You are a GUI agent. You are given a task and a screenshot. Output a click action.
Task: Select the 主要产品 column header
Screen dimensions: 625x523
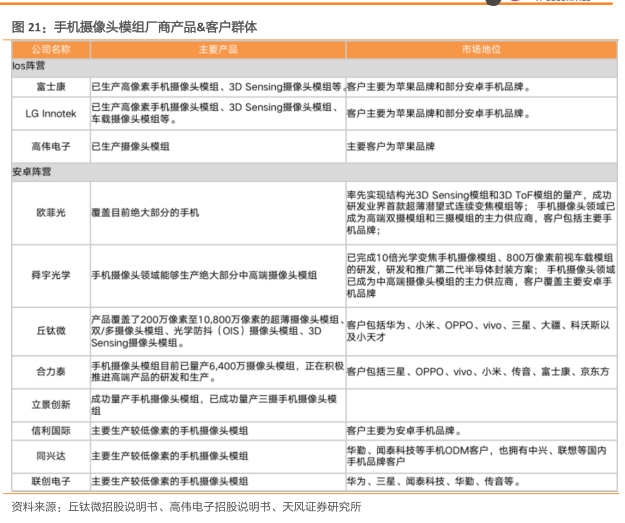217,48
